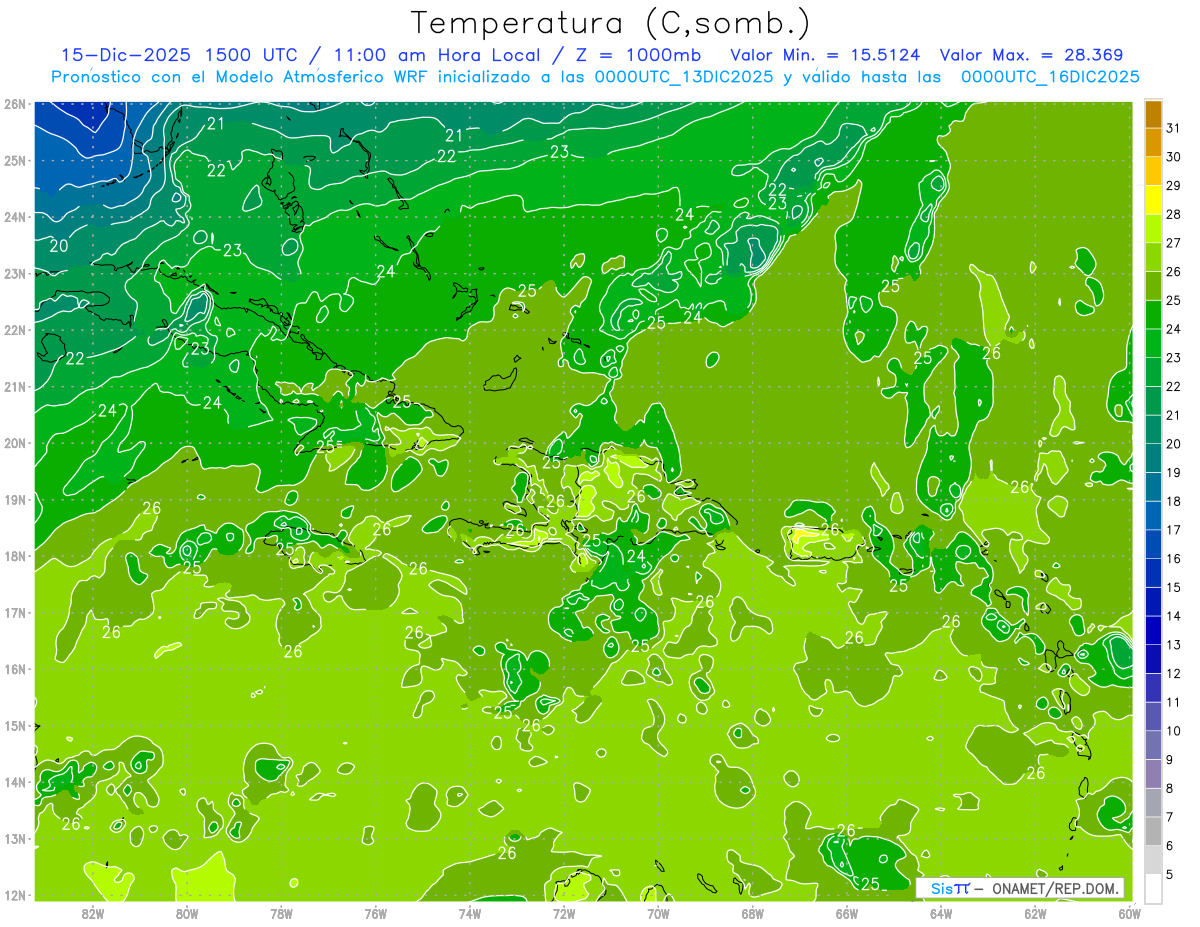
Task: Click the '70W' longitude axis label
Action: (x=658, y=913)
